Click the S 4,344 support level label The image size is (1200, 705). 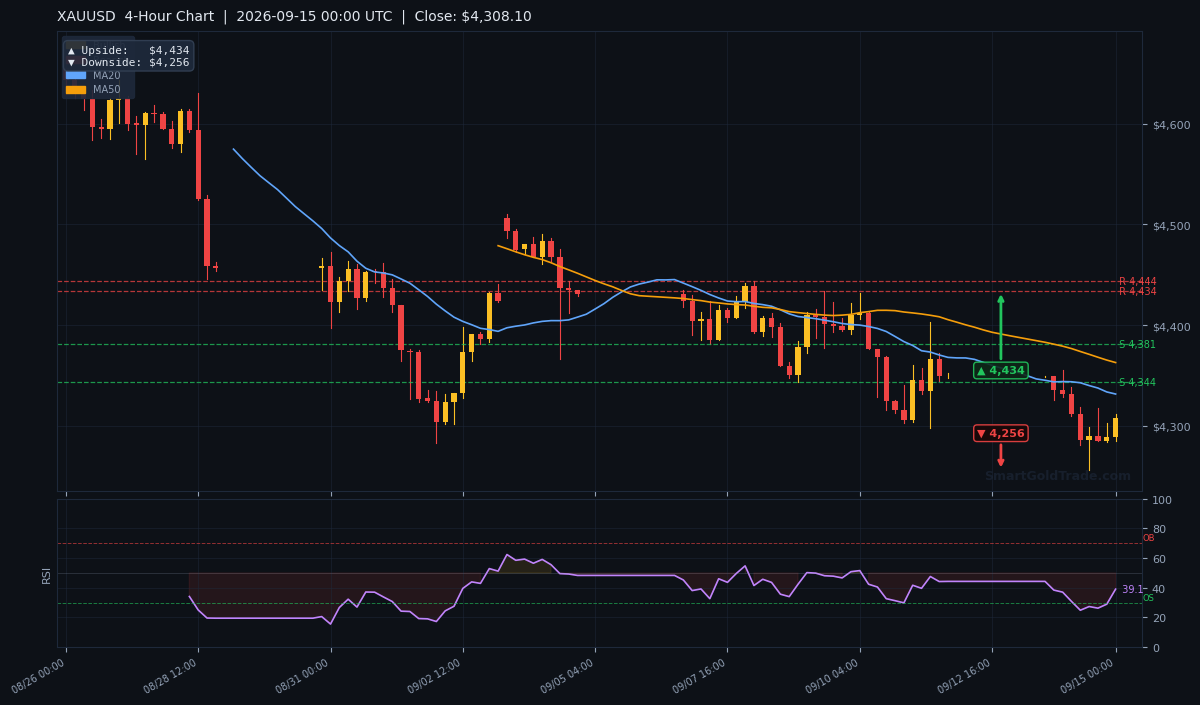tap(1137, 382)
